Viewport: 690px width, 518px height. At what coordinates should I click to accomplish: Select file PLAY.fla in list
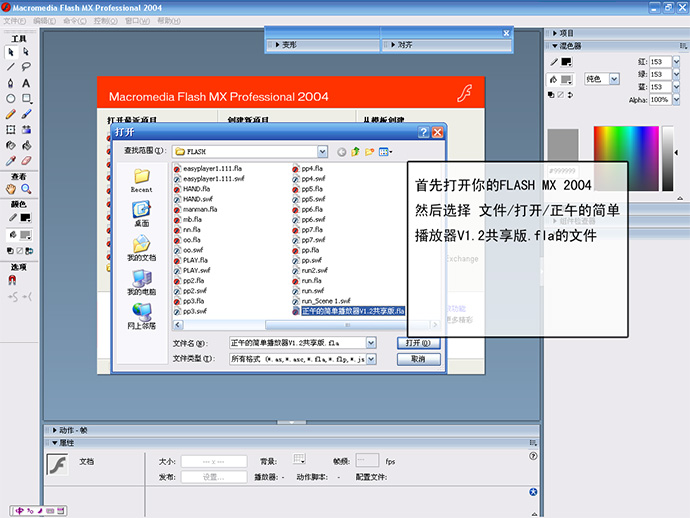[191, 261]
